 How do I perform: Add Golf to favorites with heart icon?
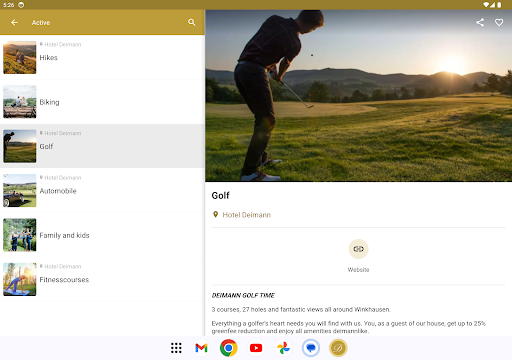(x=499, y=22)
